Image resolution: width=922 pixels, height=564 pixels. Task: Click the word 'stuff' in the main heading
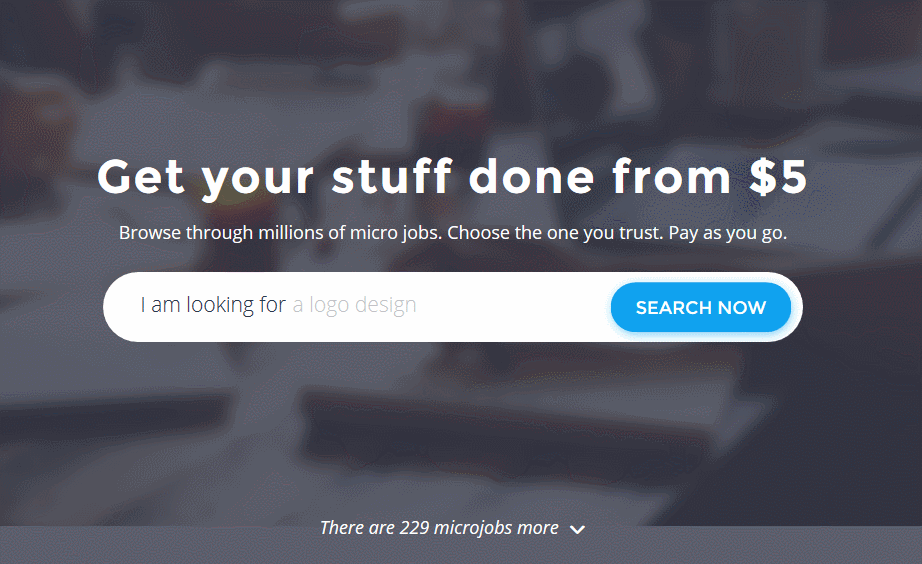(x=392, y=176)
